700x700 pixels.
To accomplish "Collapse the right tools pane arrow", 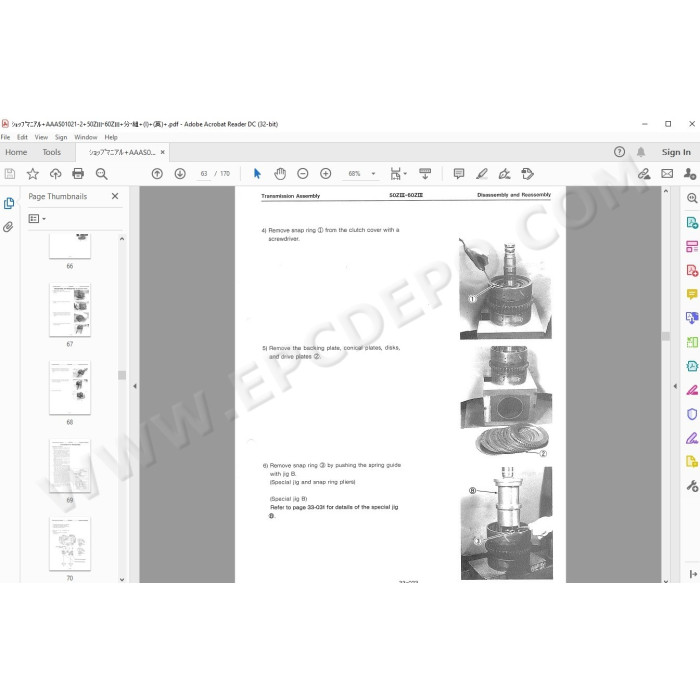I will (x=675, y=386).
